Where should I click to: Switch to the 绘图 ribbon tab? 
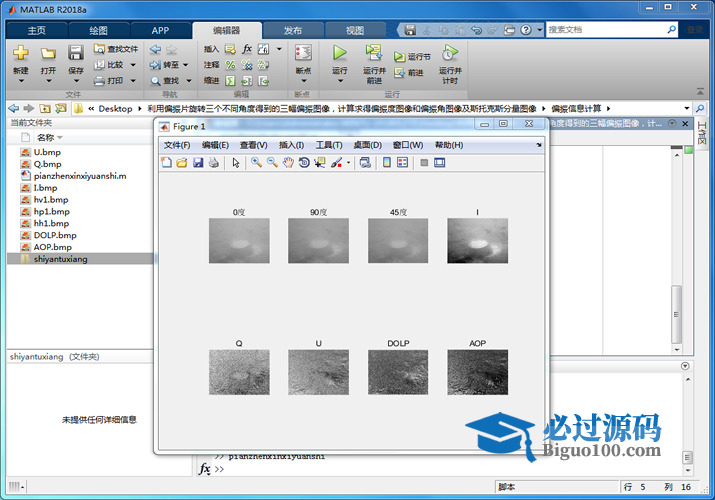coord(99,30)
